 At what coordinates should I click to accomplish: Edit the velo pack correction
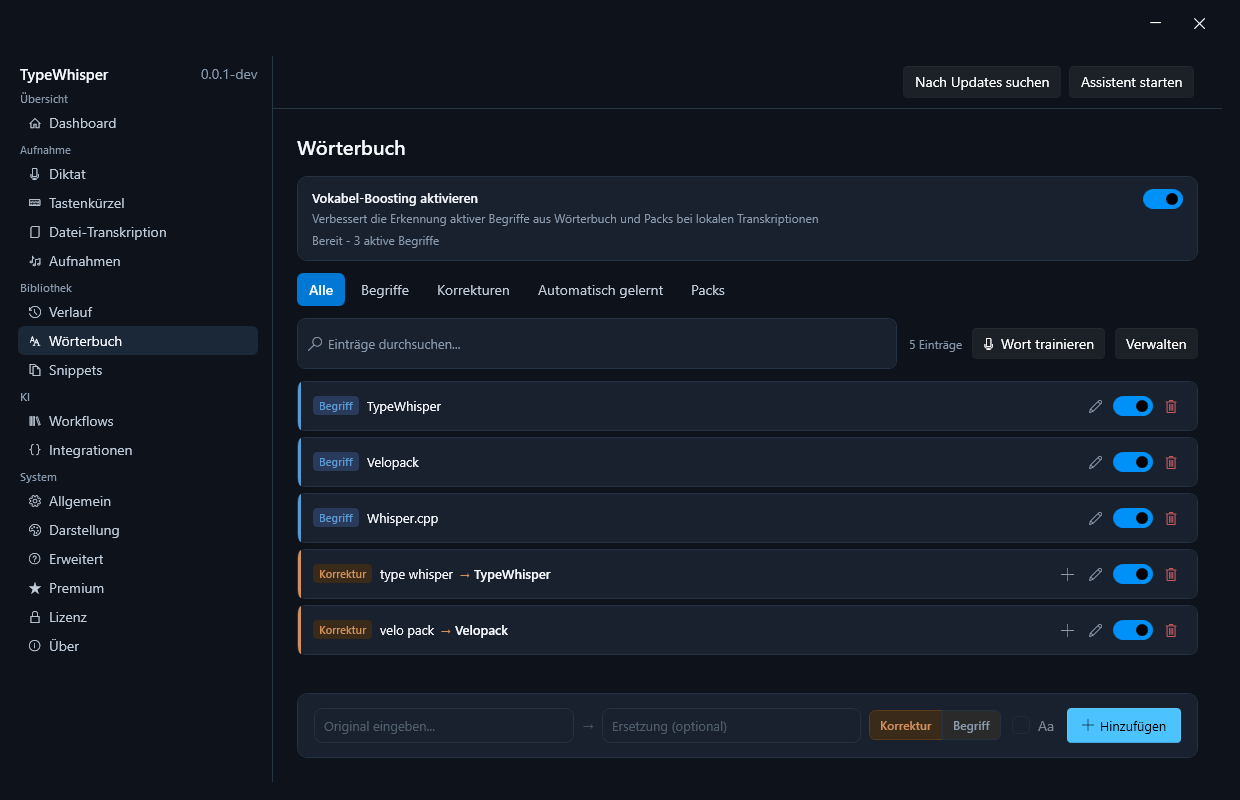1095,630
